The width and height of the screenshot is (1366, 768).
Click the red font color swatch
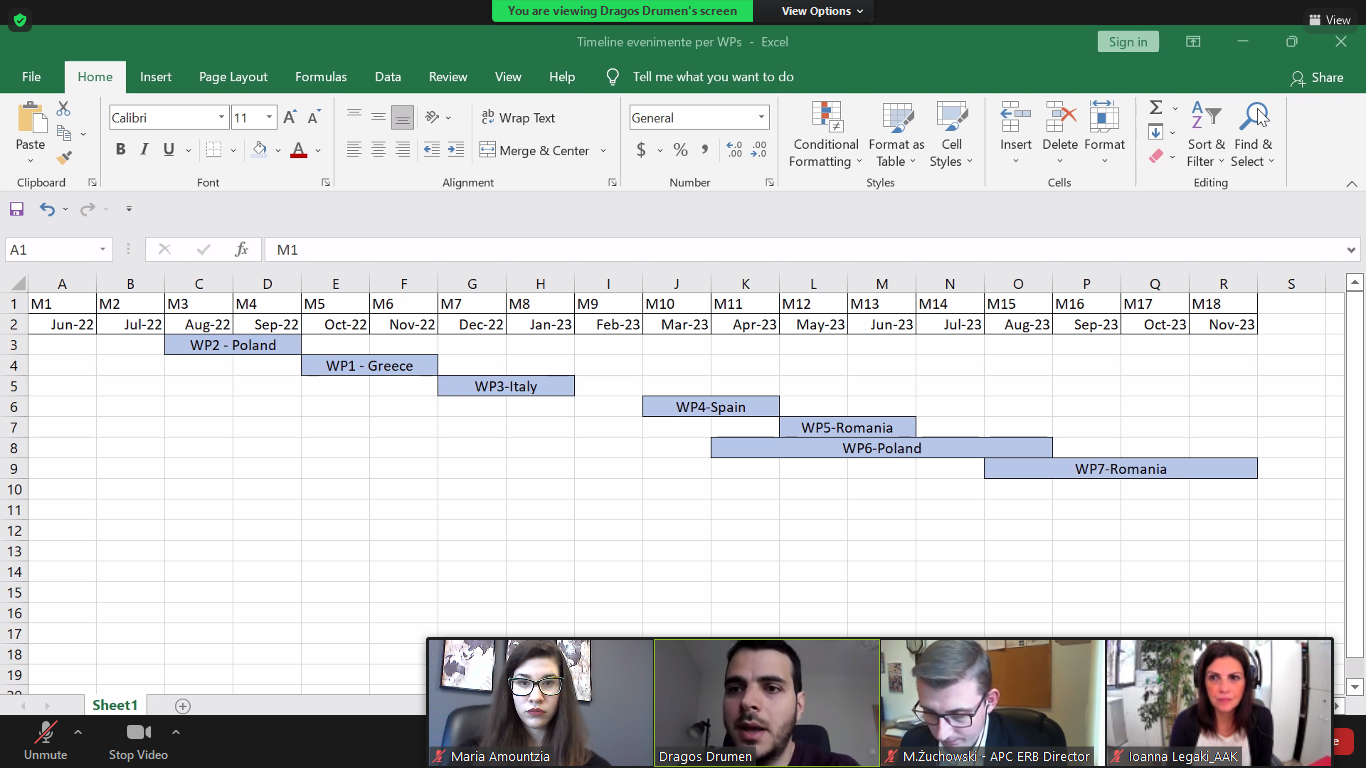(297, 151)
